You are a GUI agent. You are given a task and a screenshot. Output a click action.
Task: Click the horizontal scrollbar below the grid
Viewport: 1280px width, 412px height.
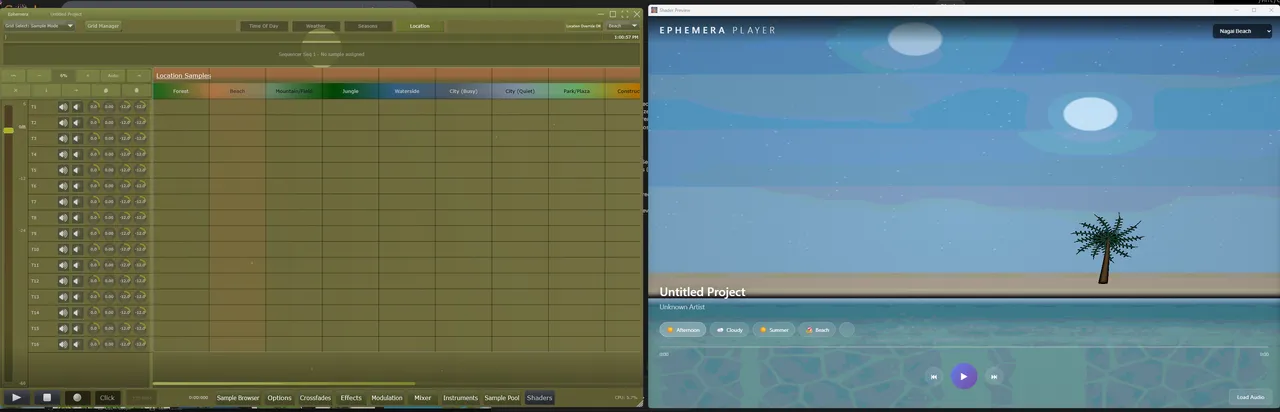284,383
